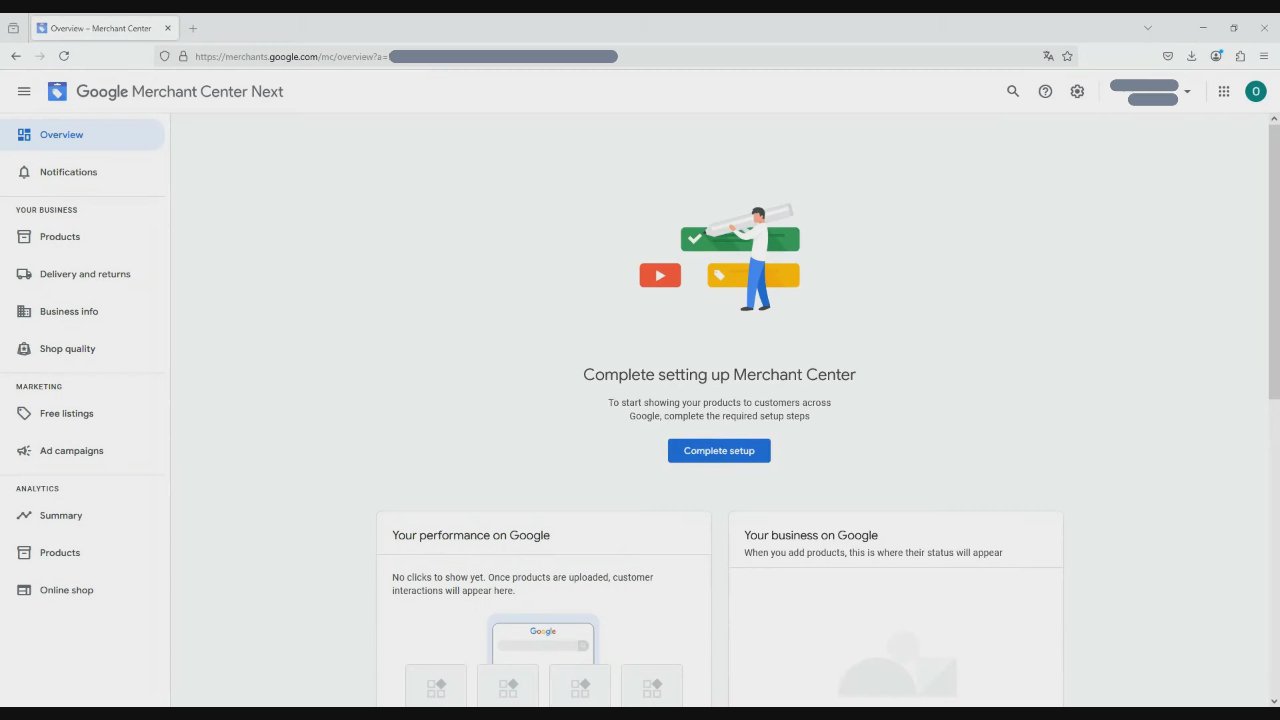Select the Overview – Merchant Center tab
Screen dimensions: 1280x720
pos(104,28)
